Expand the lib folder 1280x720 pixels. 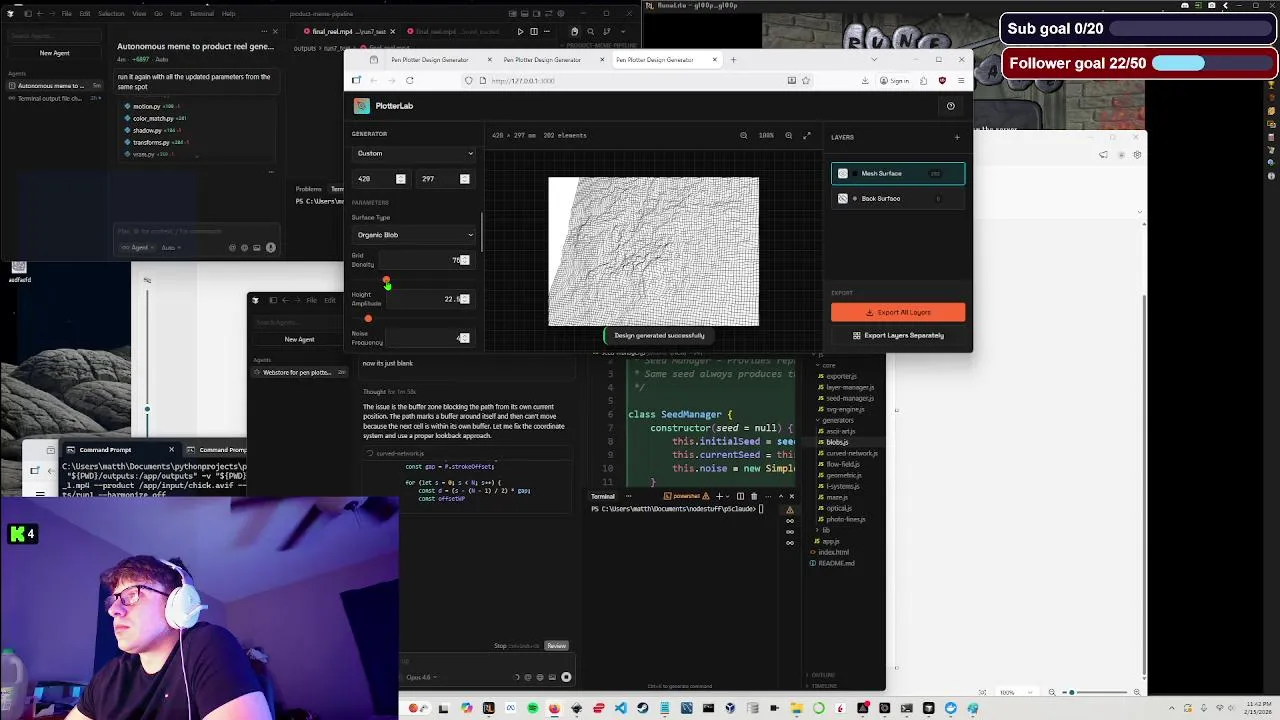point(823,530)
